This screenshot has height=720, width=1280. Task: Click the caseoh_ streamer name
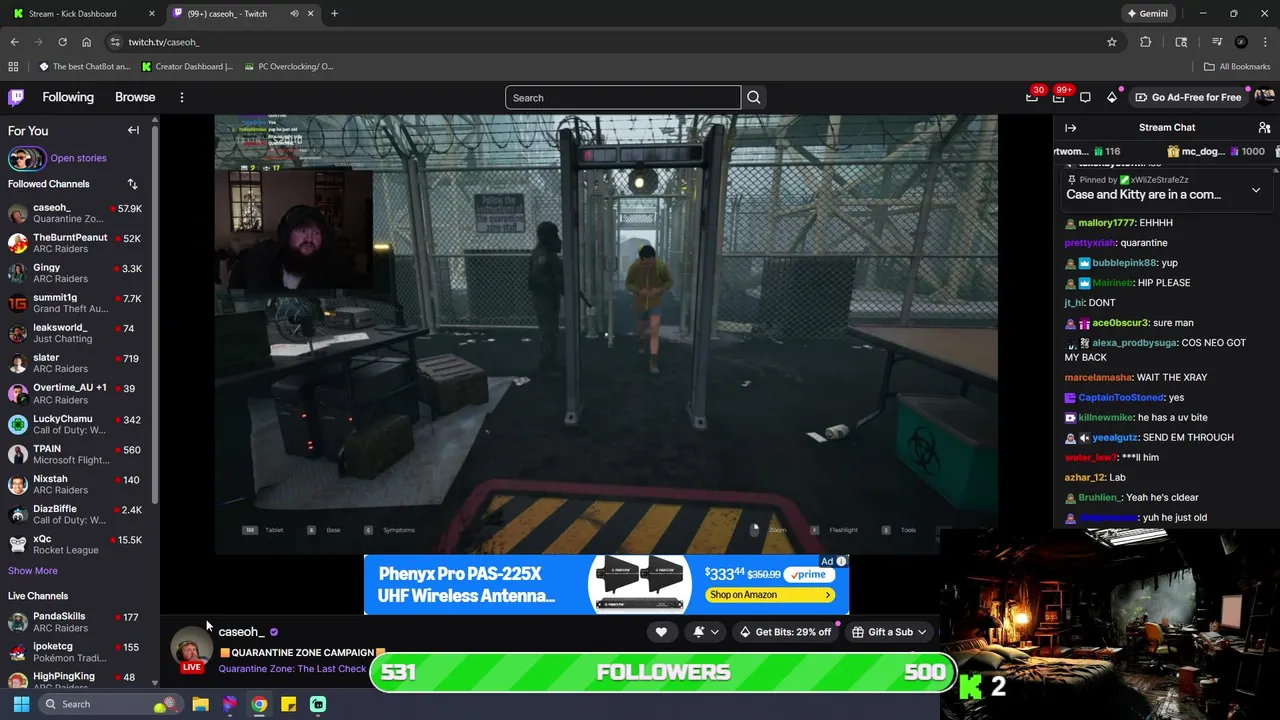click(x=241, y=632)
